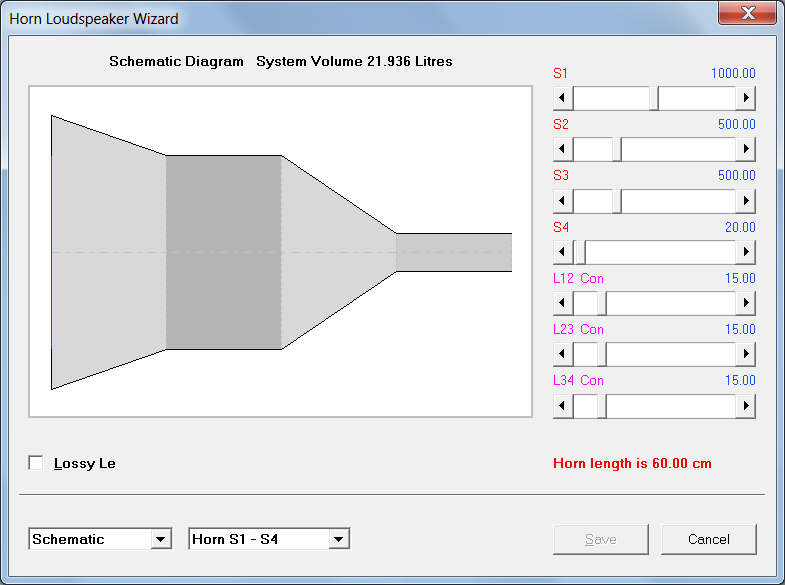The width and height of the screenshot is (785, 585).
Task: Click the L12 Con label
Action: pos(578,278)
